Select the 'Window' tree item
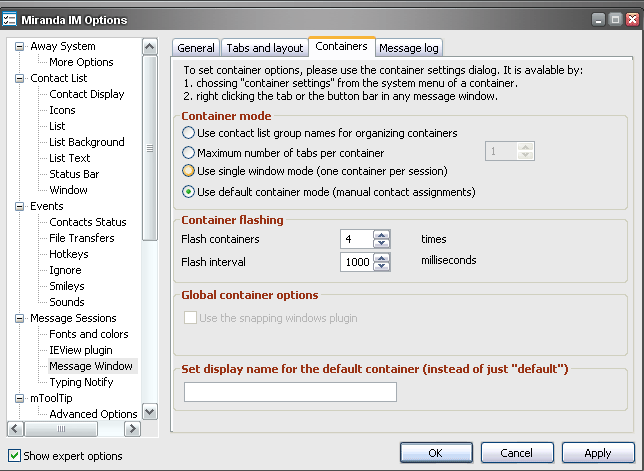This screenshot has width=644, height=471. (68, 191)
